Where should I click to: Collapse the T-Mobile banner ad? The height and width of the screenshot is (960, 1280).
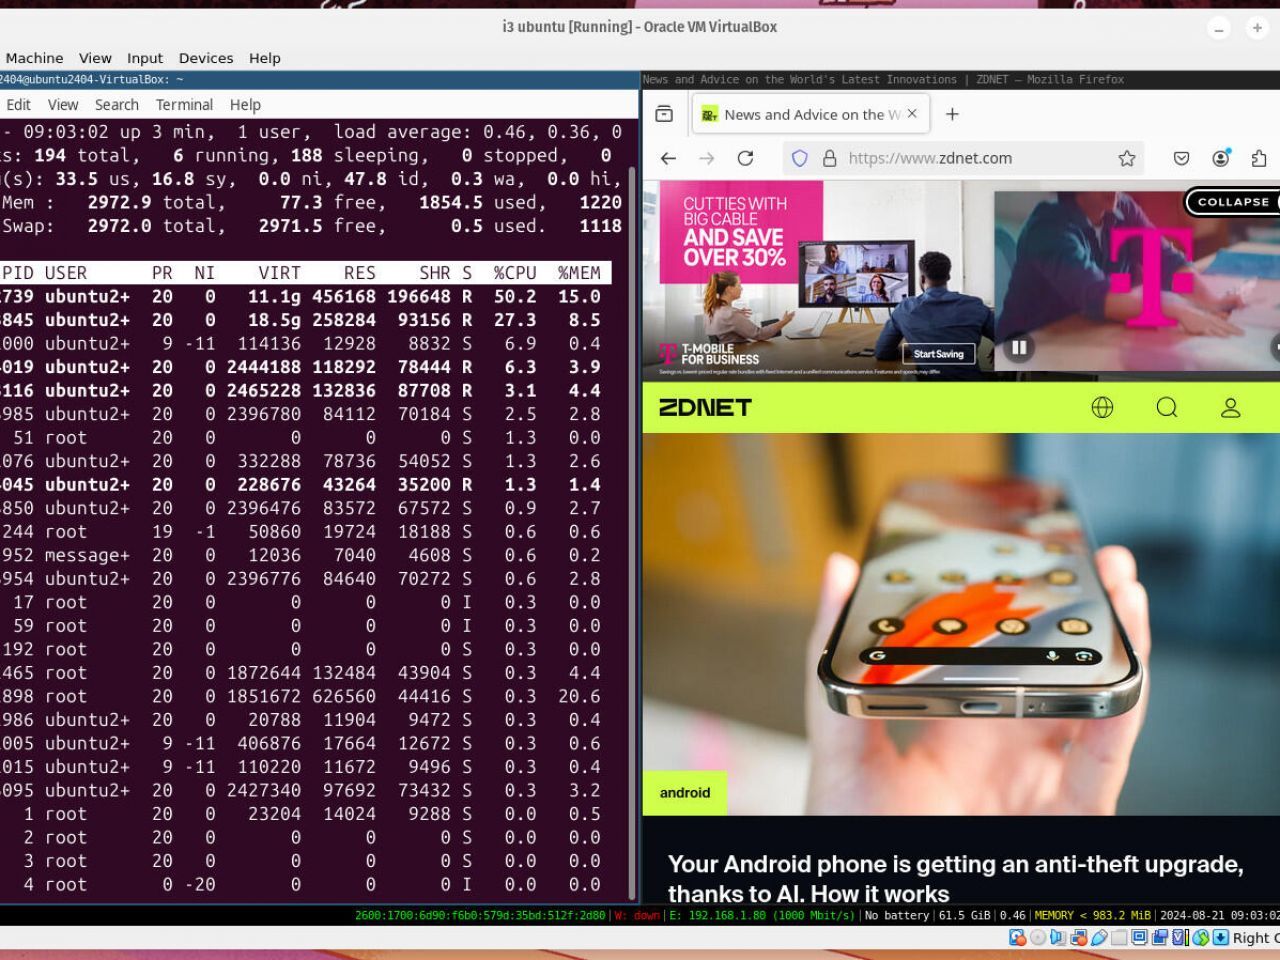[1232, 202]
